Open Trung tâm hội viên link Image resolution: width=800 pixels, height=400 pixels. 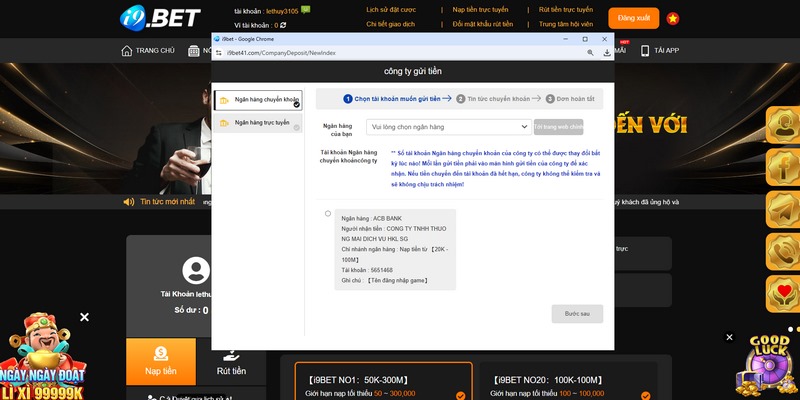tap(566, 24)
